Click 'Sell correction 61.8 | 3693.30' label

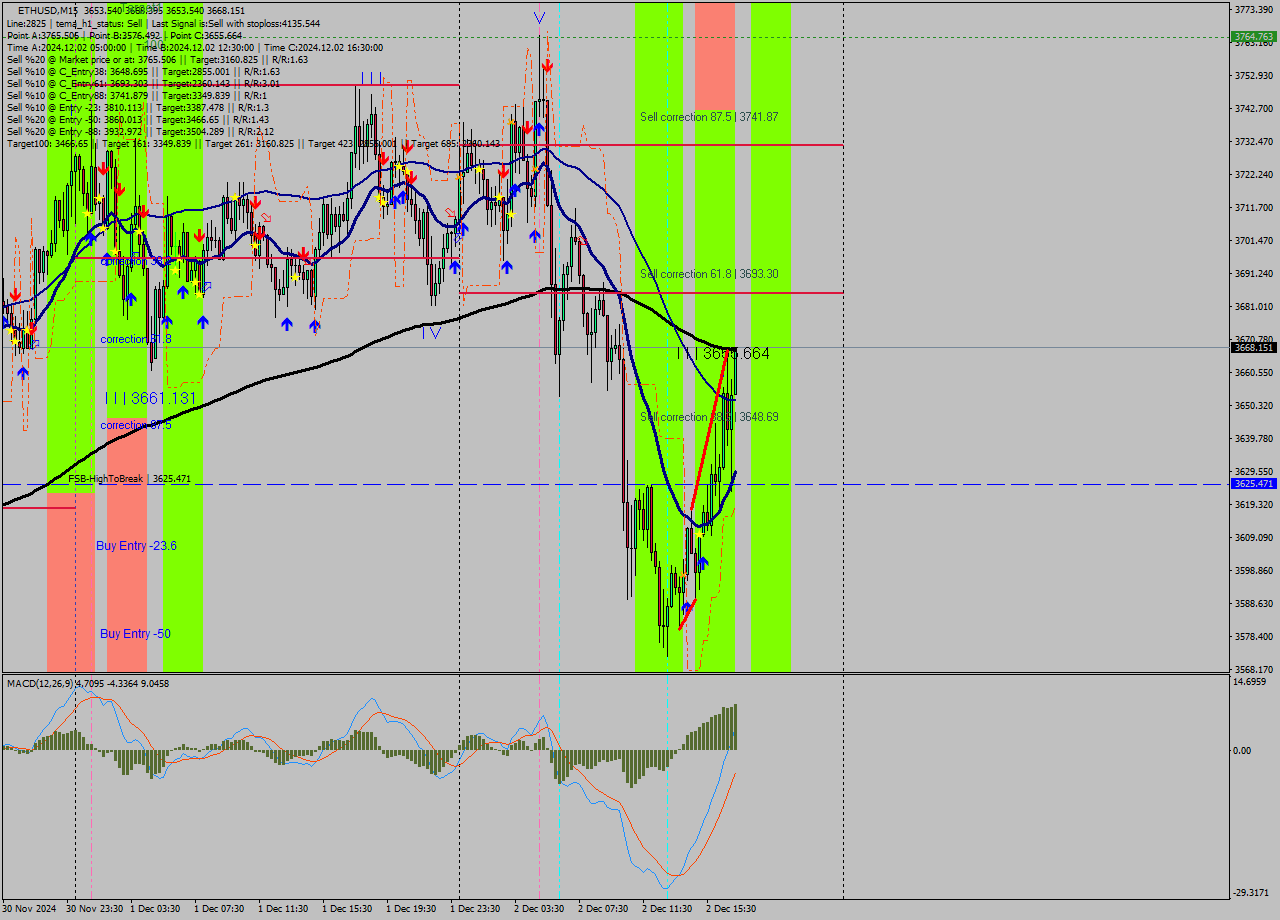(709, 274)
